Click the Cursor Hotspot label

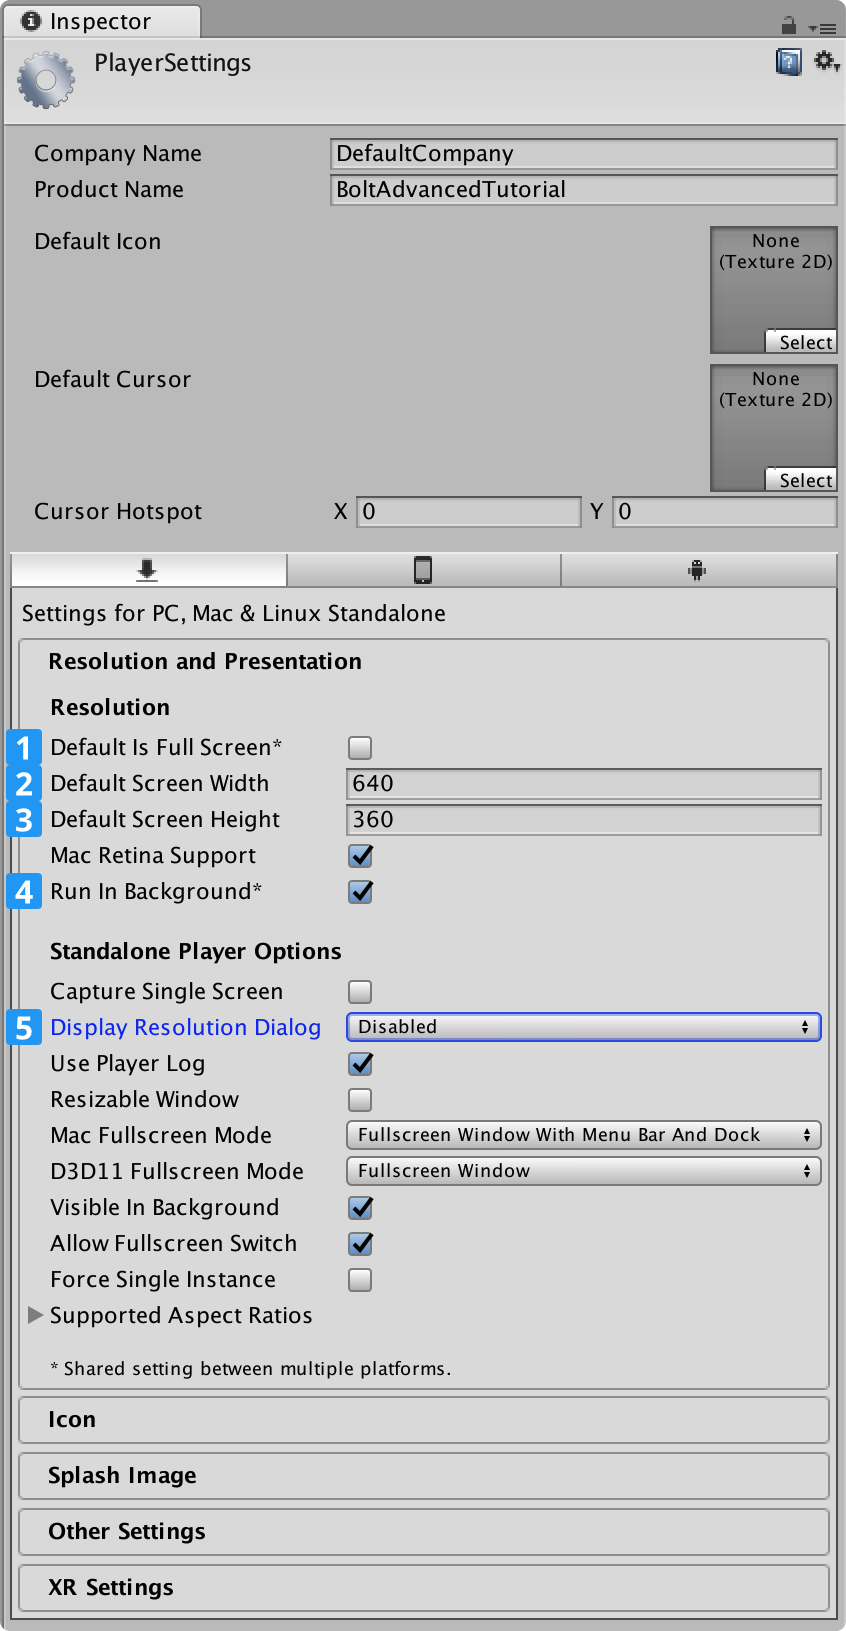point(118,511)
